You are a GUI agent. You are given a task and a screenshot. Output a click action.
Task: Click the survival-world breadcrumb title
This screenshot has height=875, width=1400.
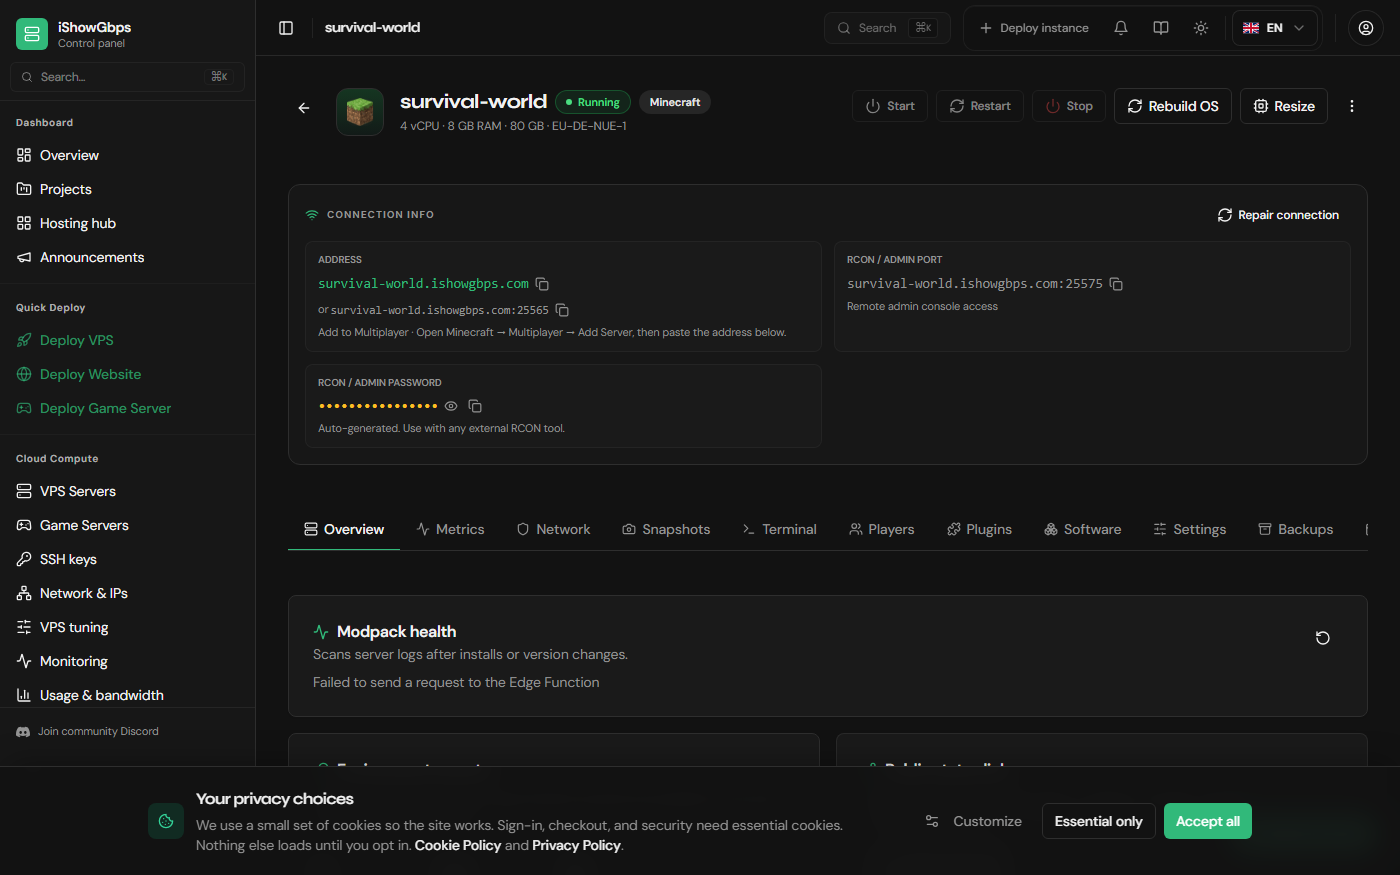372,28
